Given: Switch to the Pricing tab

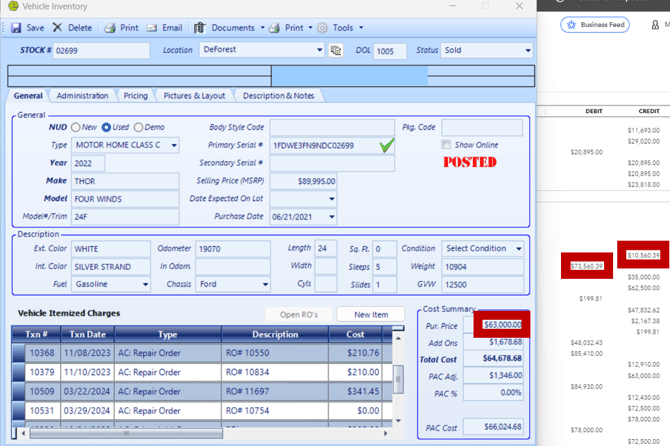Looking at the screenshot, I should 135,96.
